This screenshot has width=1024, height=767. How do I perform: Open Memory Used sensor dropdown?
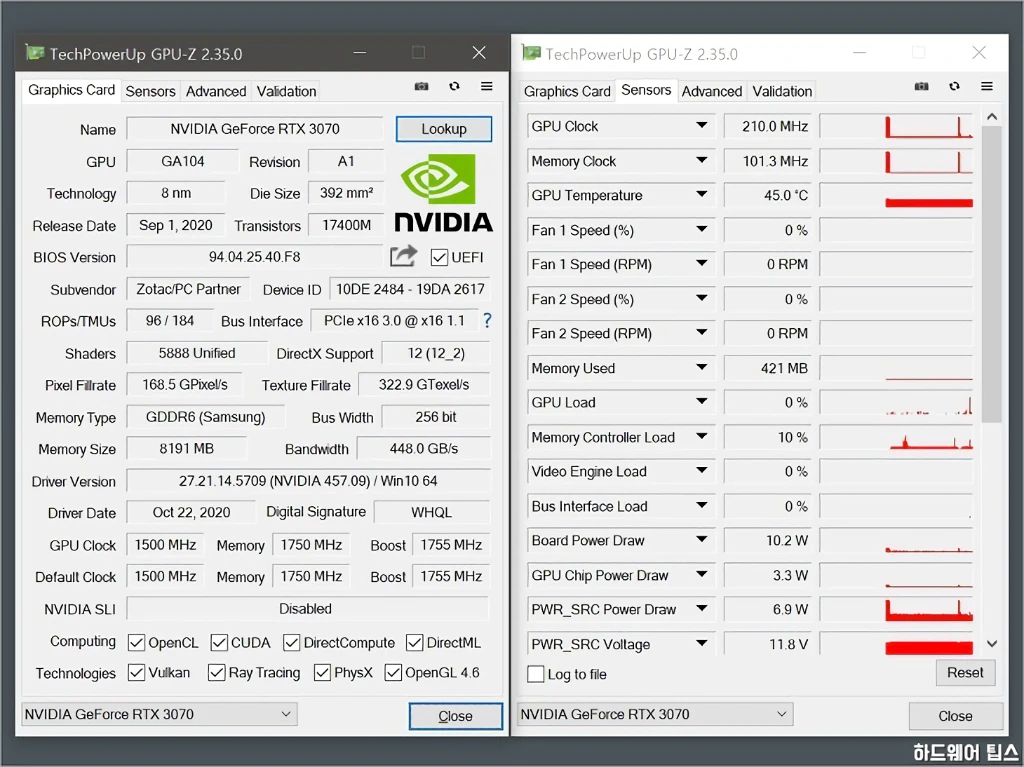coord(701,367)
